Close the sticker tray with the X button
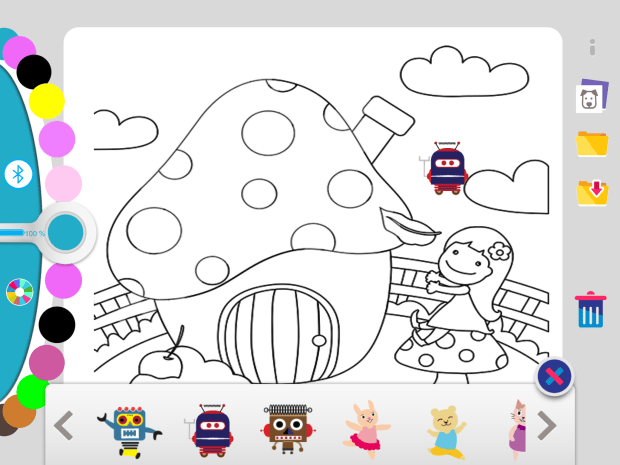 pyautogui.click(x=554, y=376)
